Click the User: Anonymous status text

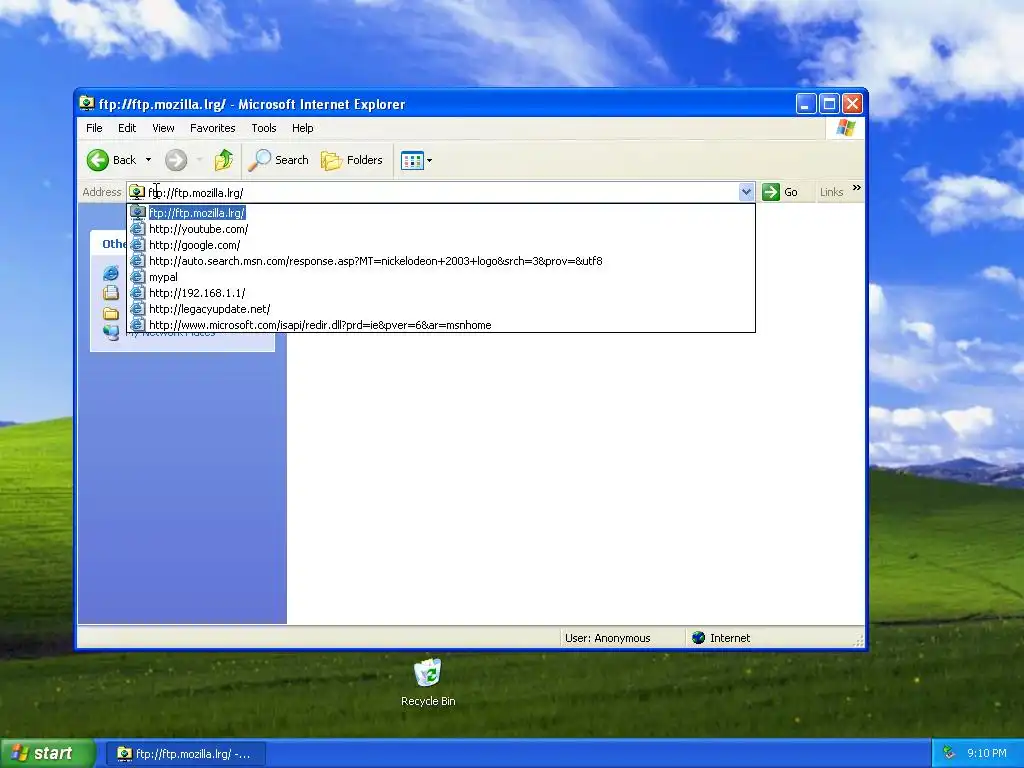607,638
